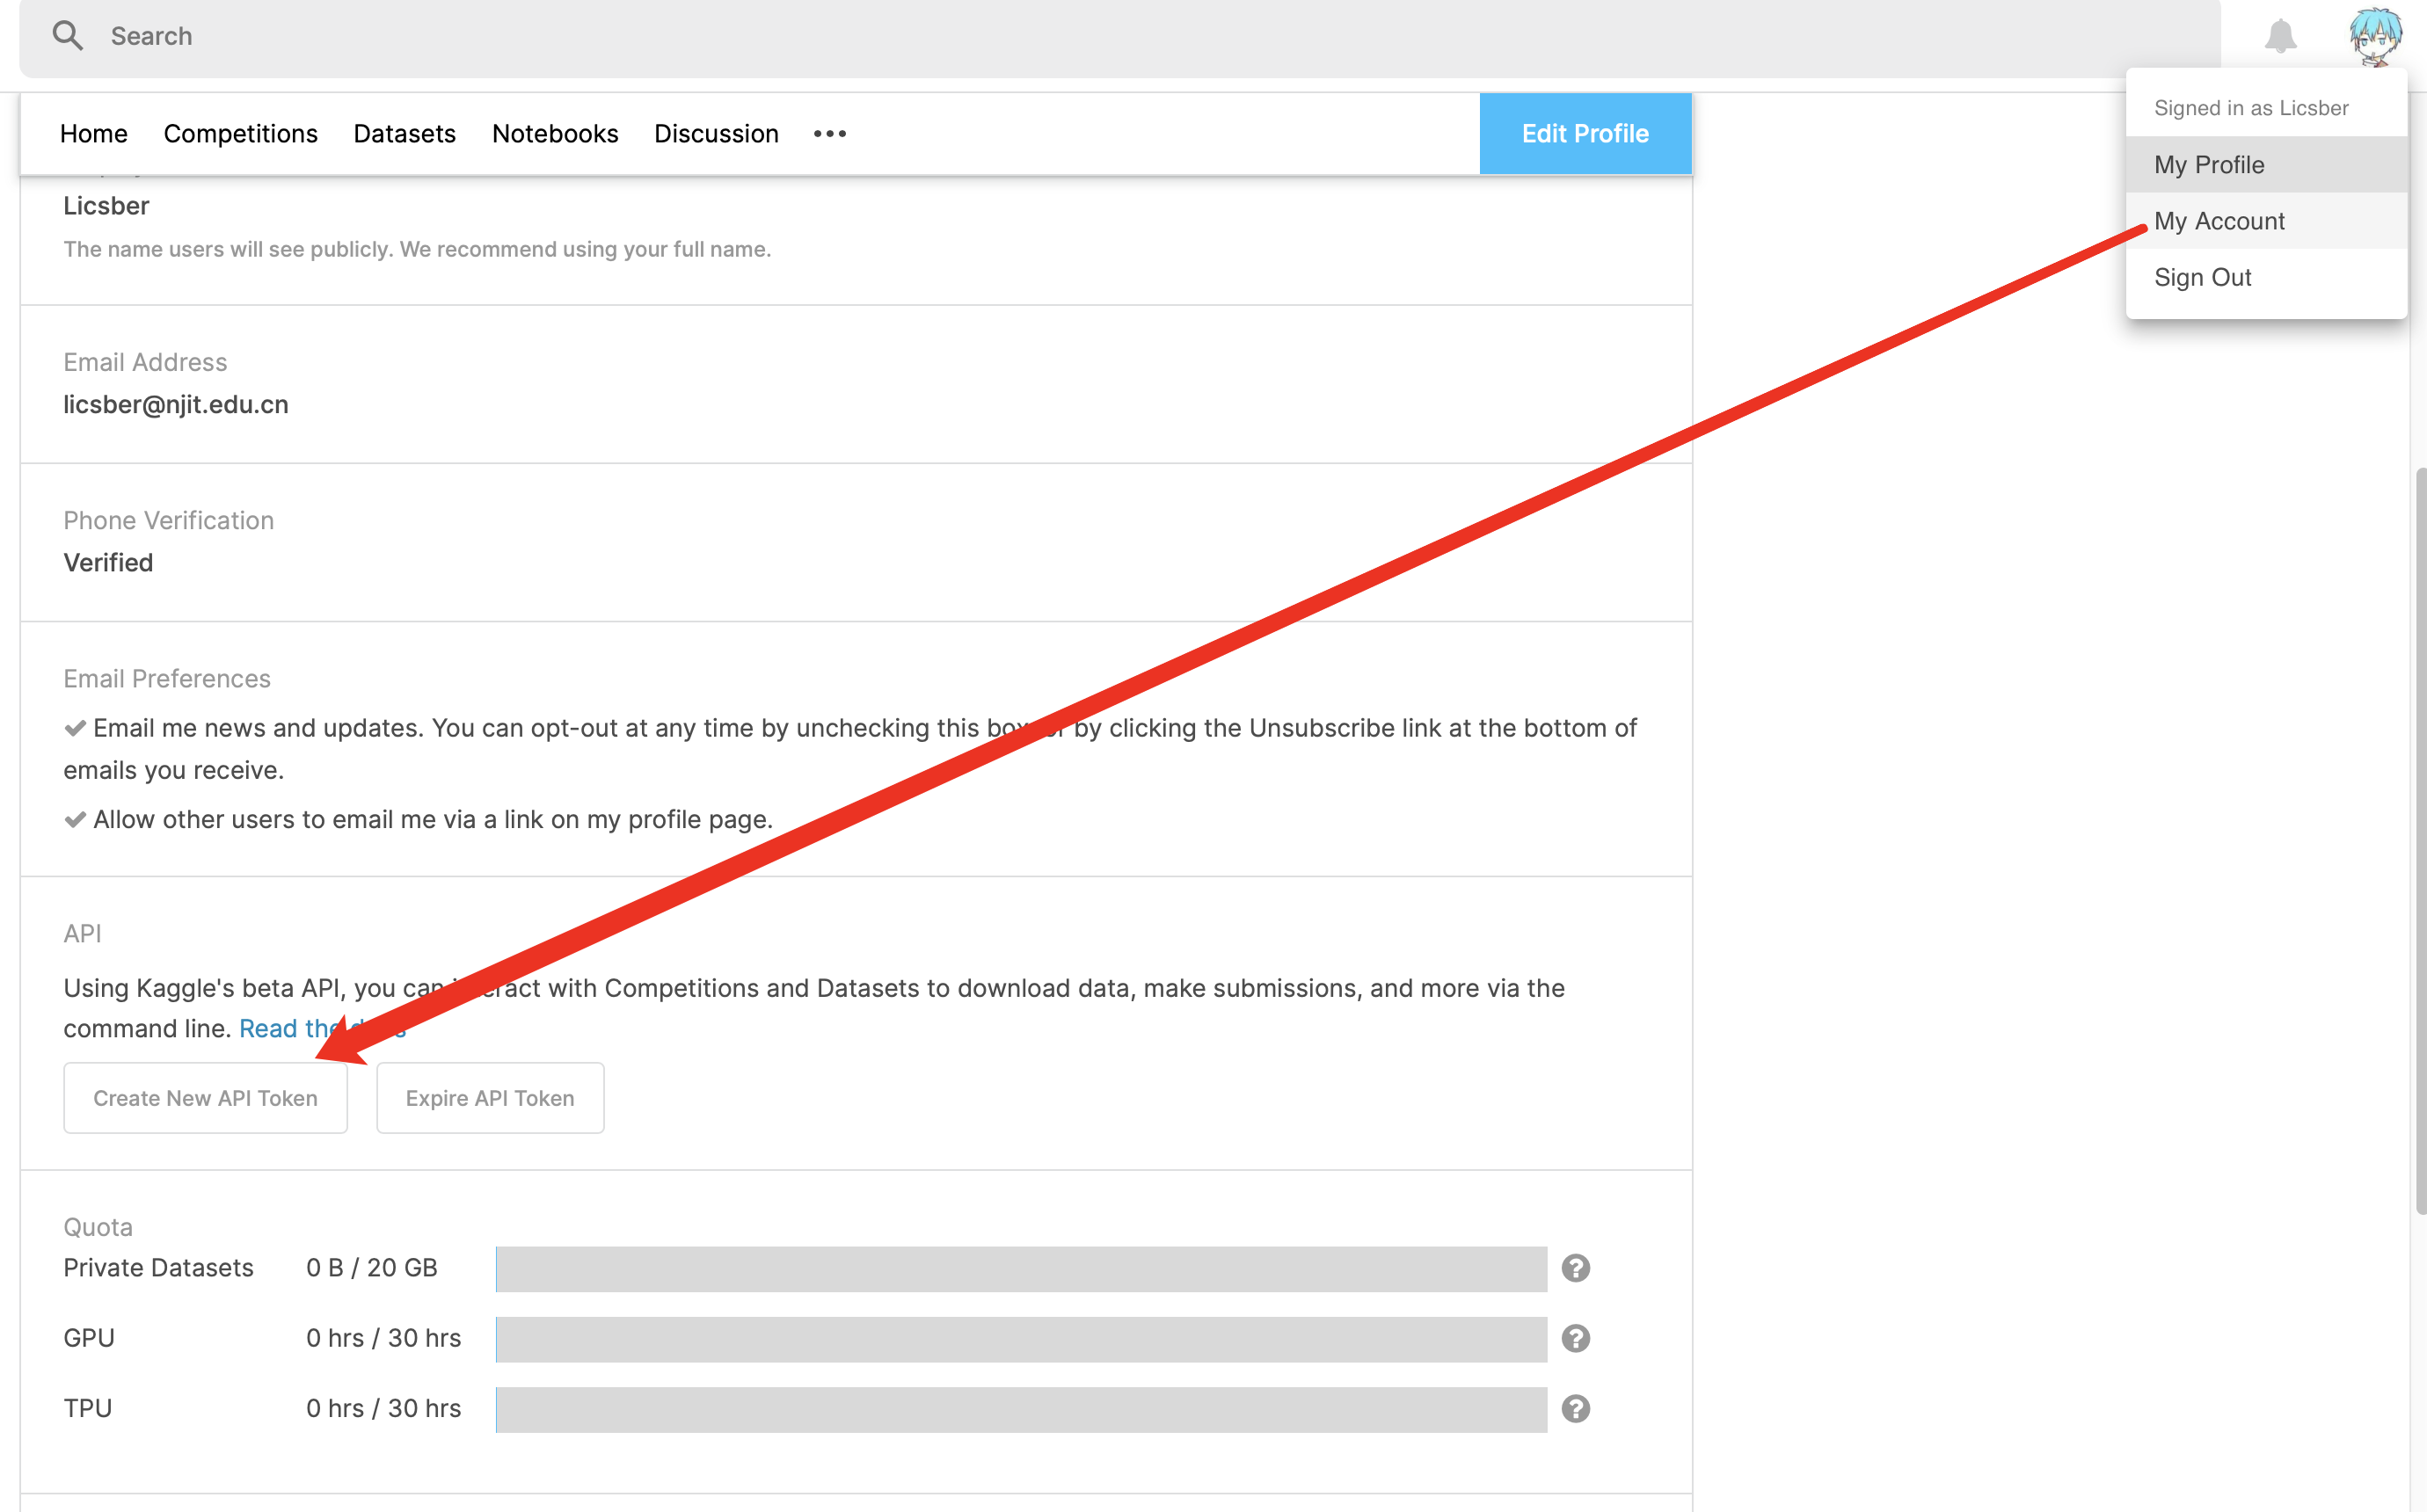Open the Datasets section

pos(404,134)
